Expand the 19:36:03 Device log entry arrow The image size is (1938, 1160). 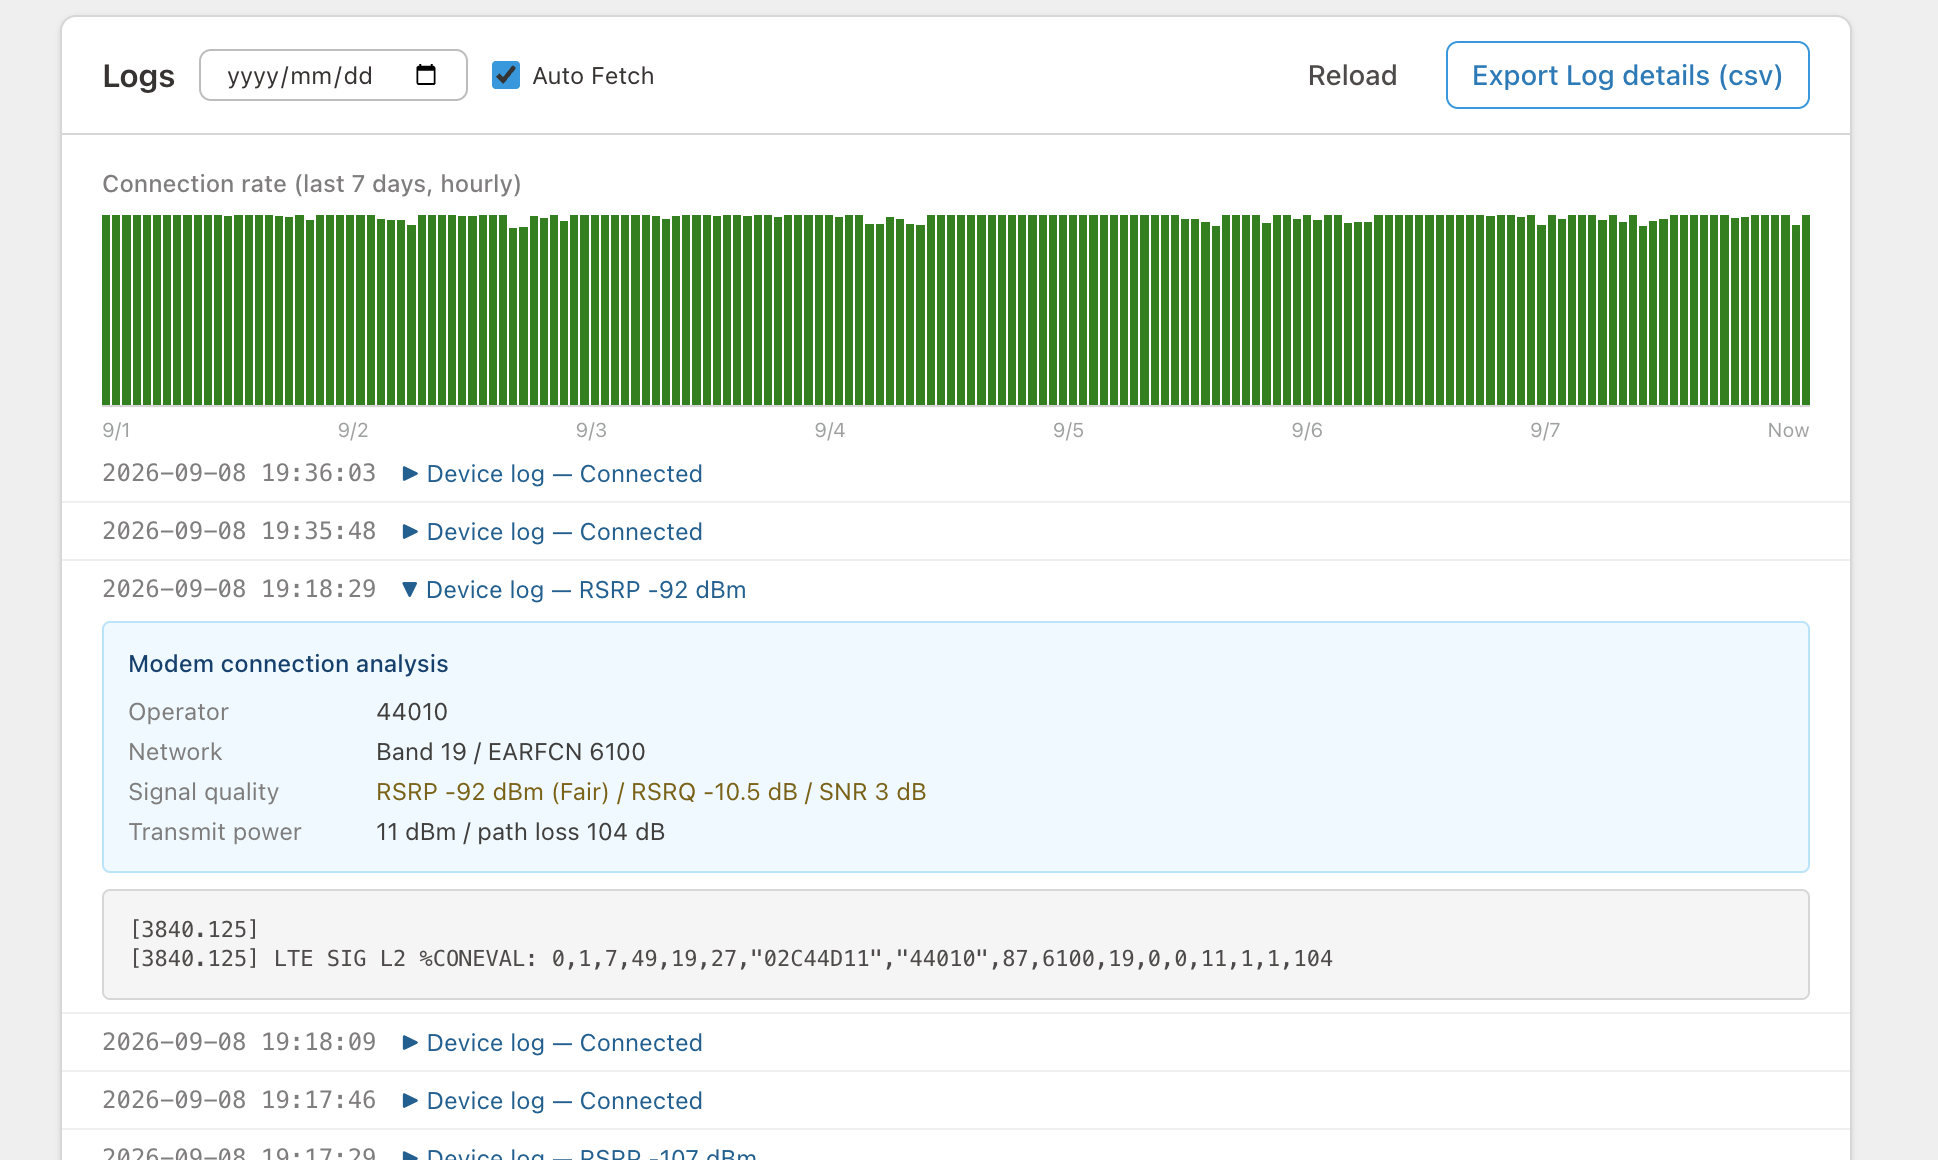coord(410,474)
